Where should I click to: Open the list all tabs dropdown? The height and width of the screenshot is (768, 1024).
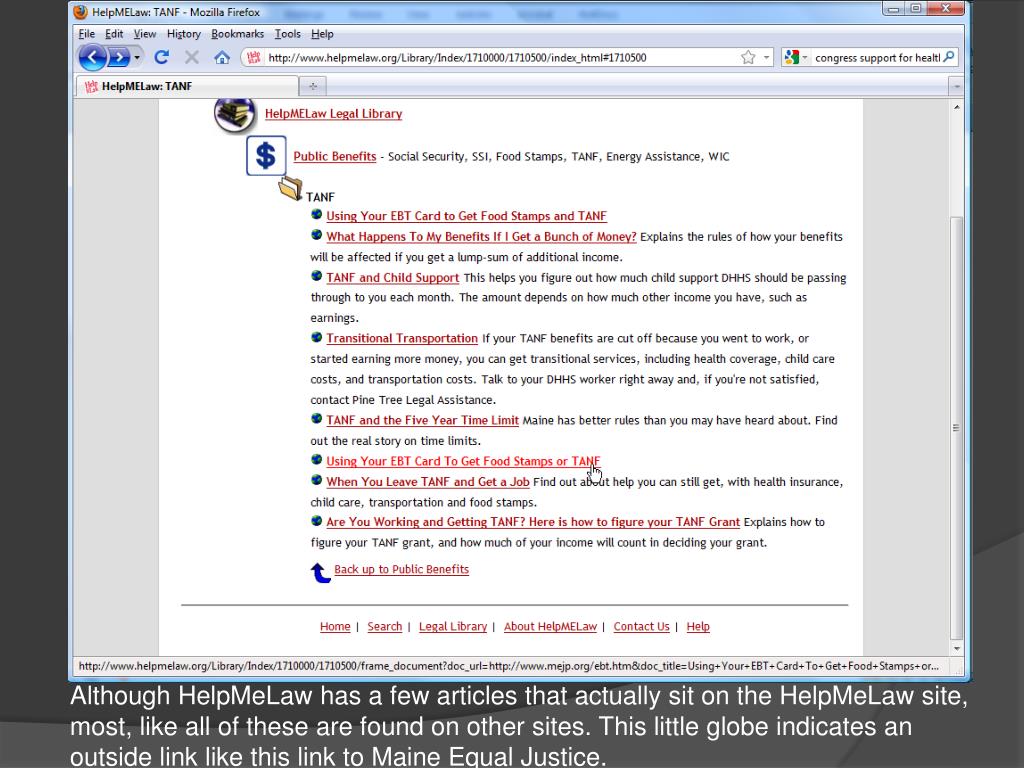tap(957, 86)
